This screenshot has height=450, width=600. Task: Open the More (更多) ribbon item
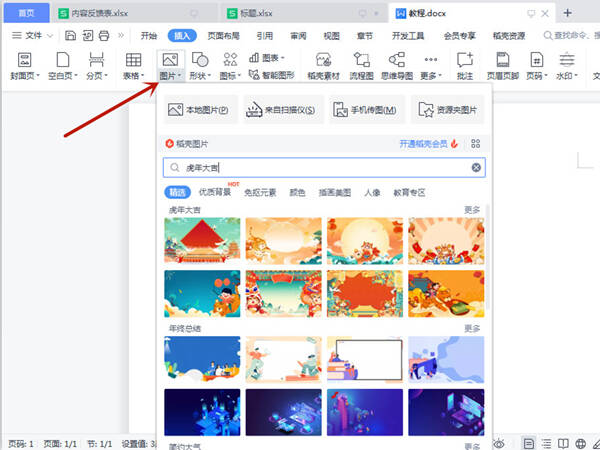coord(431,66)
